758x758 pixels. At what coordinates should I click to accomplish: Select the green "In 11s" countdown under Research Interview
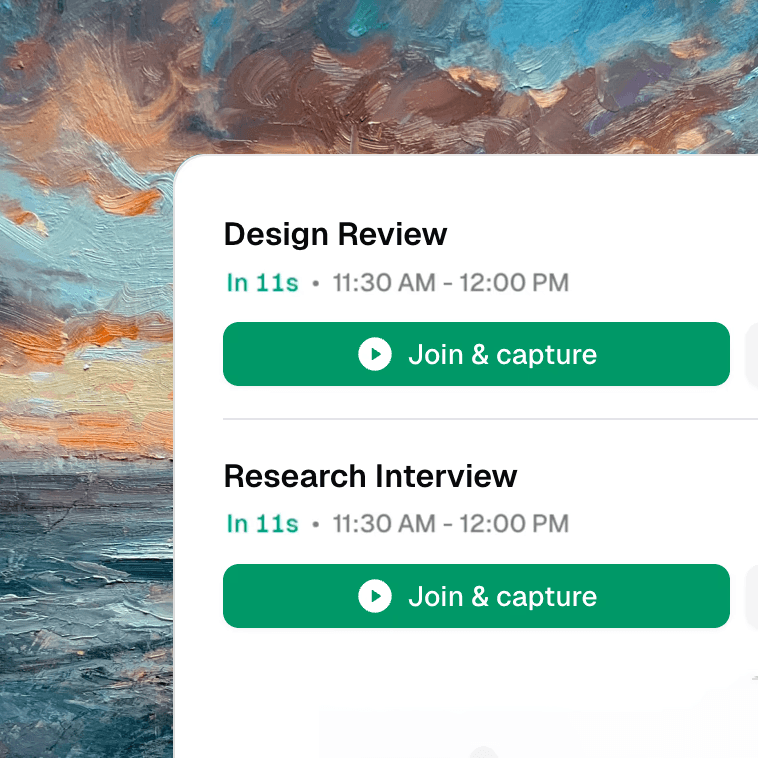click(262, 524)
